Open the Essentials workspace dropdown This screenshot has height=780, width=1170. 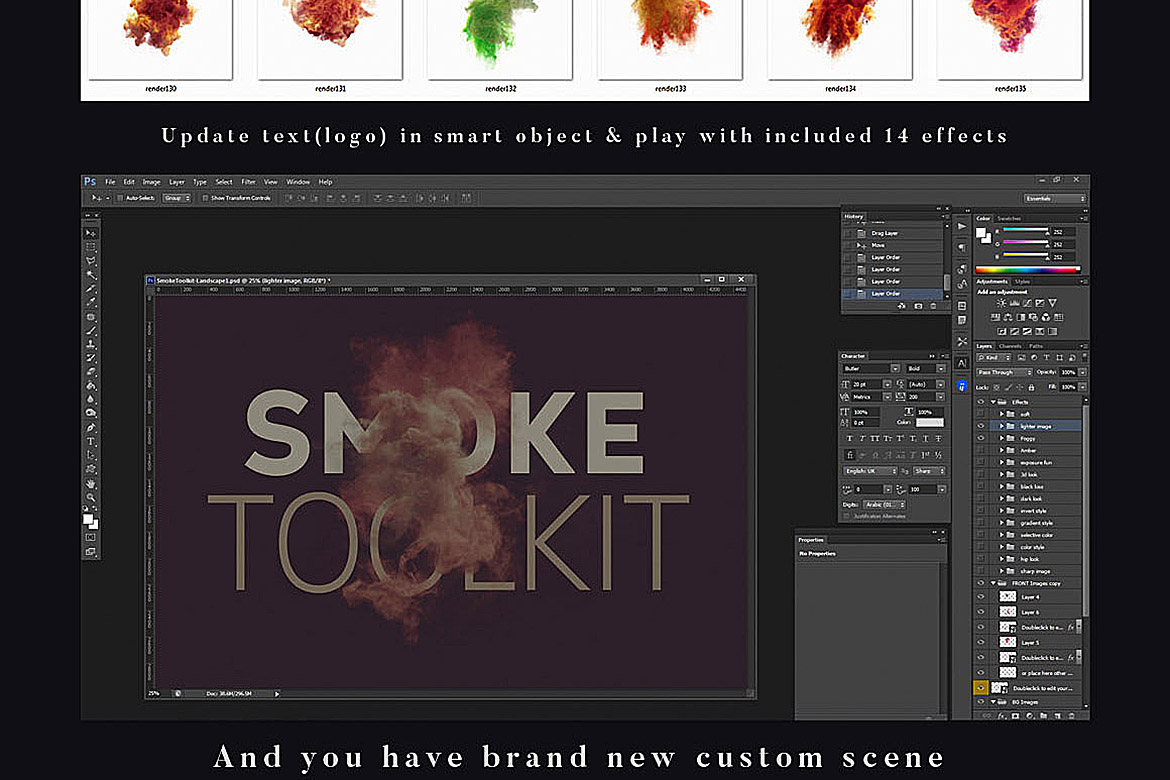point(1052,198)
